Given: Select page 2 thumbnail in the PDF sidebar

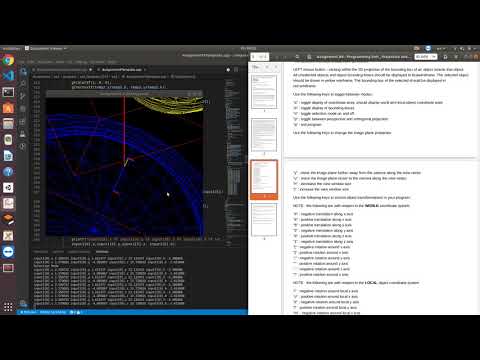Looking at the screenshot, I should 264,135.
